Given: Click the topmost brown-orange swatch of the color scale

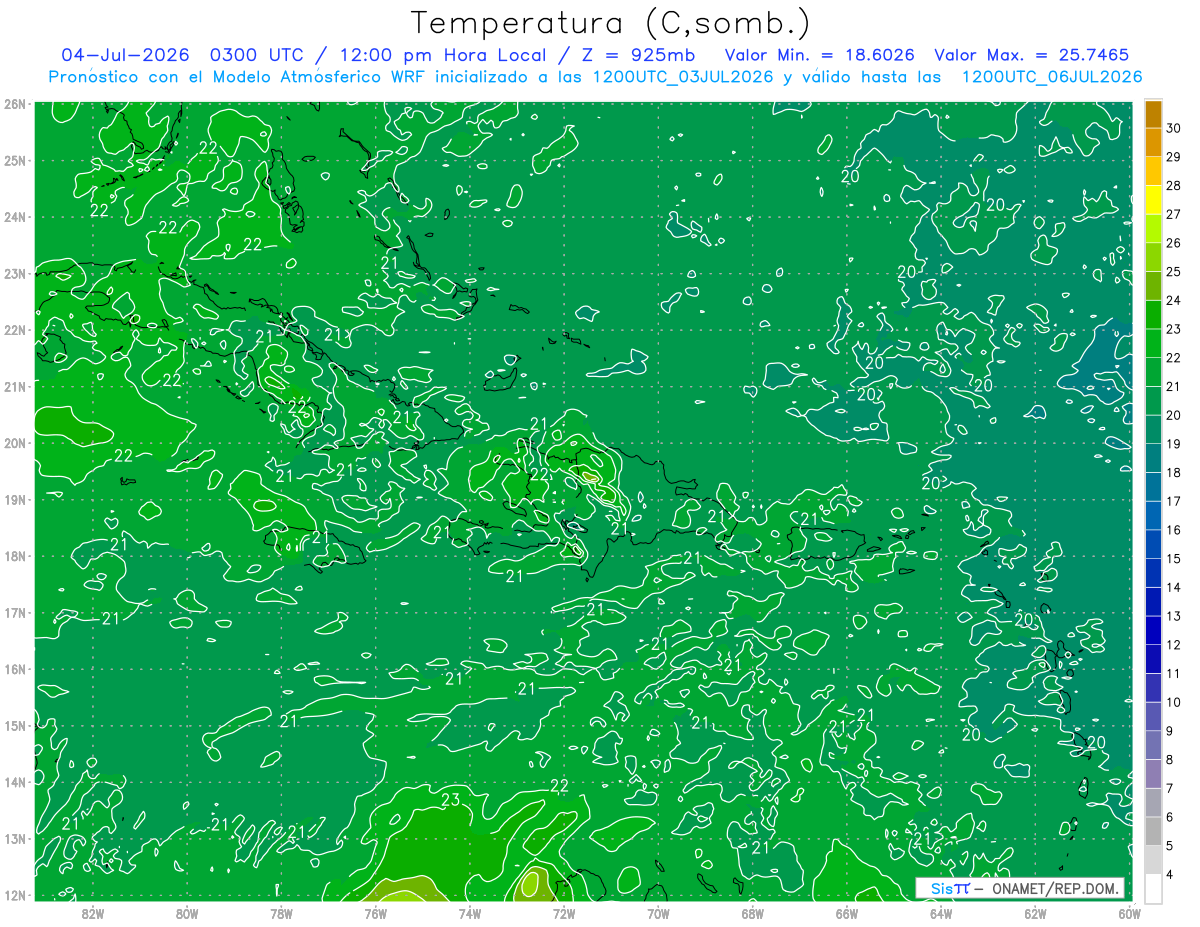Looking at the screenshot, I should (1153, 114).
